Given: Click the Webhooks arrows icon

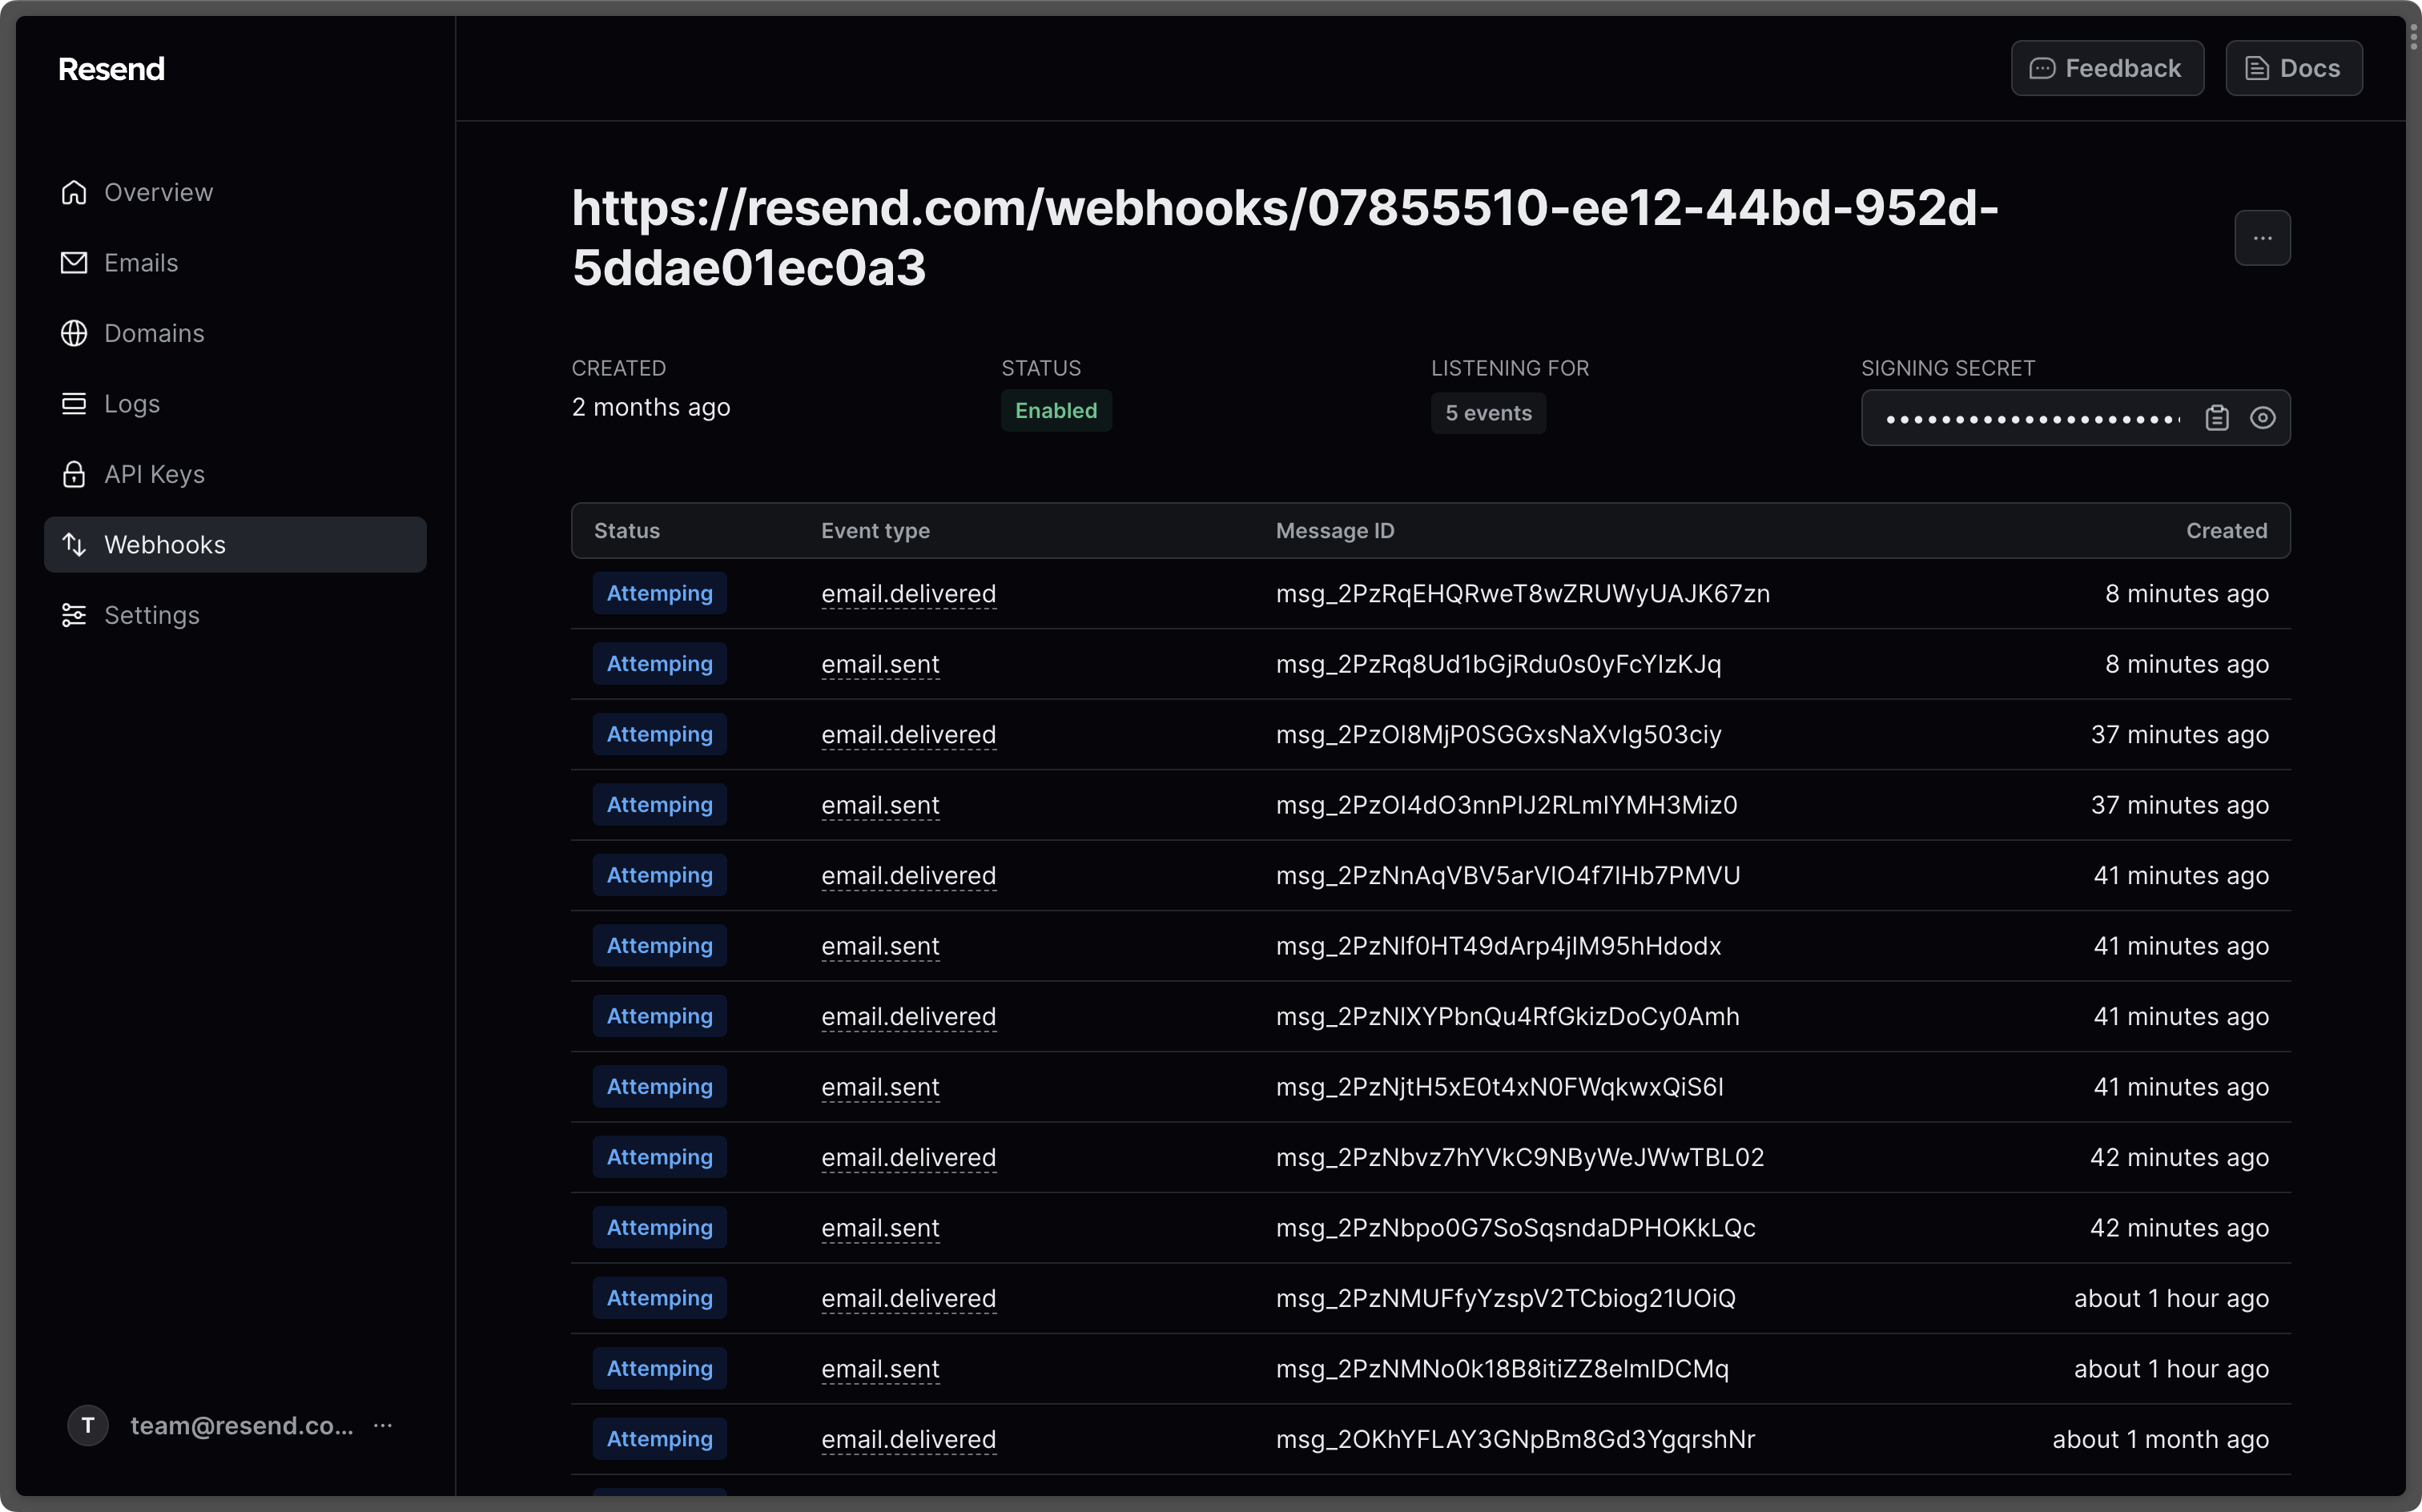Looking at the screenshot, I should click(x=74, y=545).
